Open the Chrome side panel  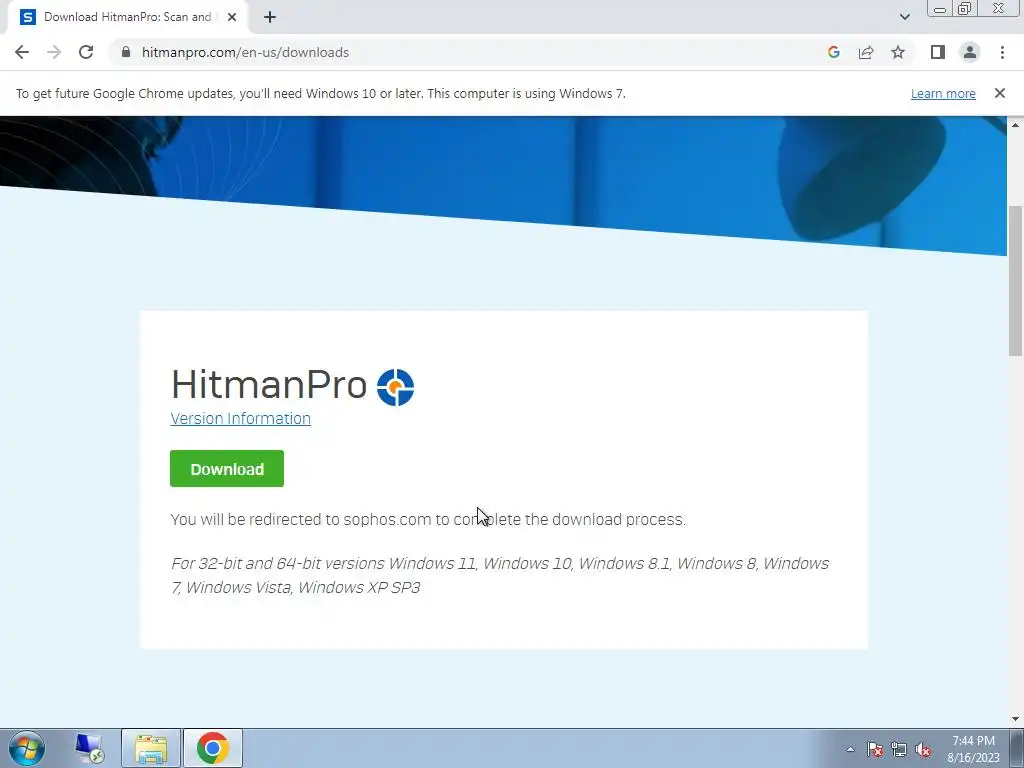click(938, 52)
